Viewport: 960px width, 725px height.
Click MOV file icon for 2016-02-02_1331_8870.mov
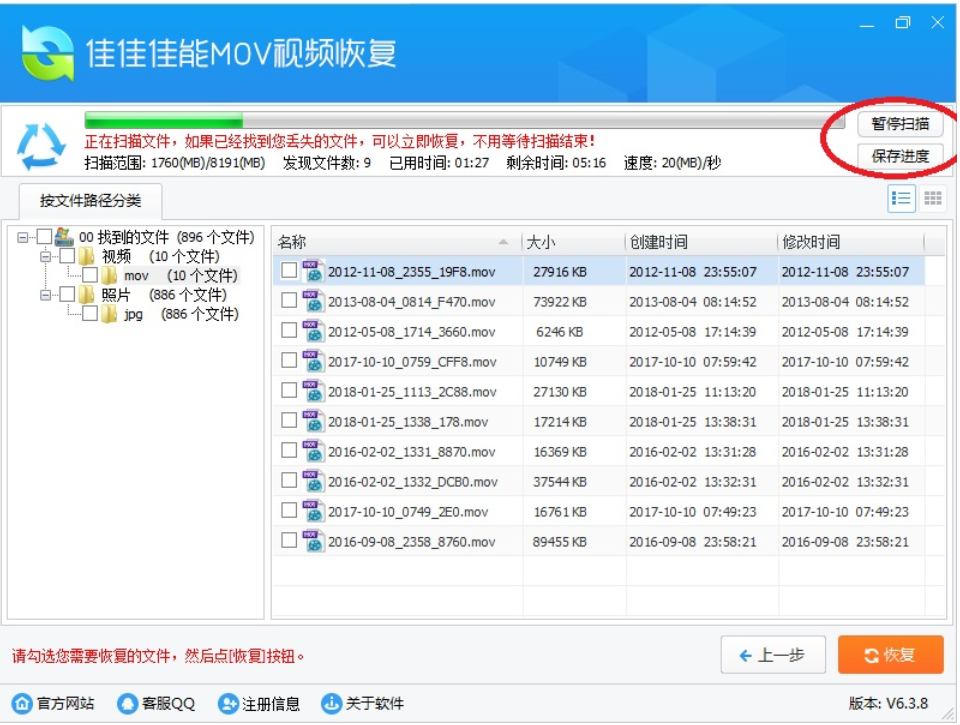coord(313,451)
